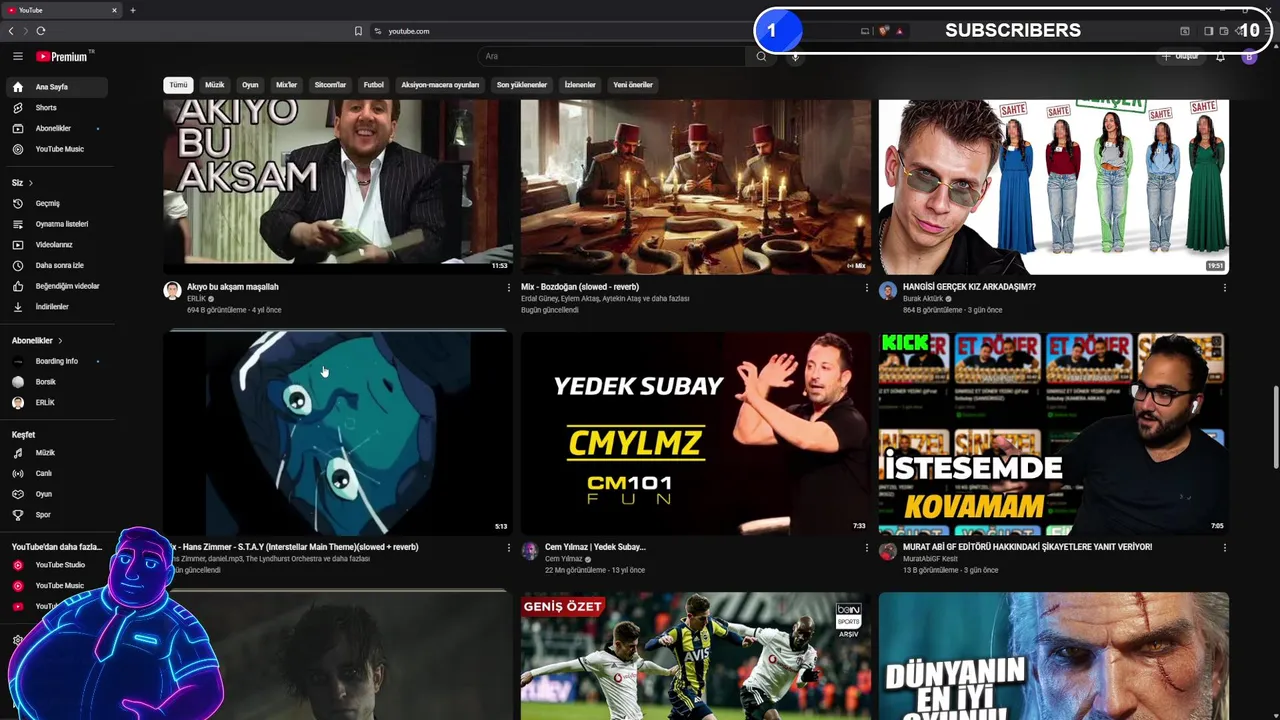This screenshot has height=720, width=1280.
Task: Click the search magnifier button
Action: coord(761,57)
